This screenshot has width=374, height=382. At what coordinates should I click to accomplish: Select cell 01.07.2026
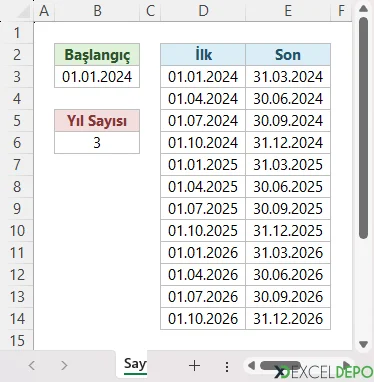pyautogui.click(x=203, y=296)
